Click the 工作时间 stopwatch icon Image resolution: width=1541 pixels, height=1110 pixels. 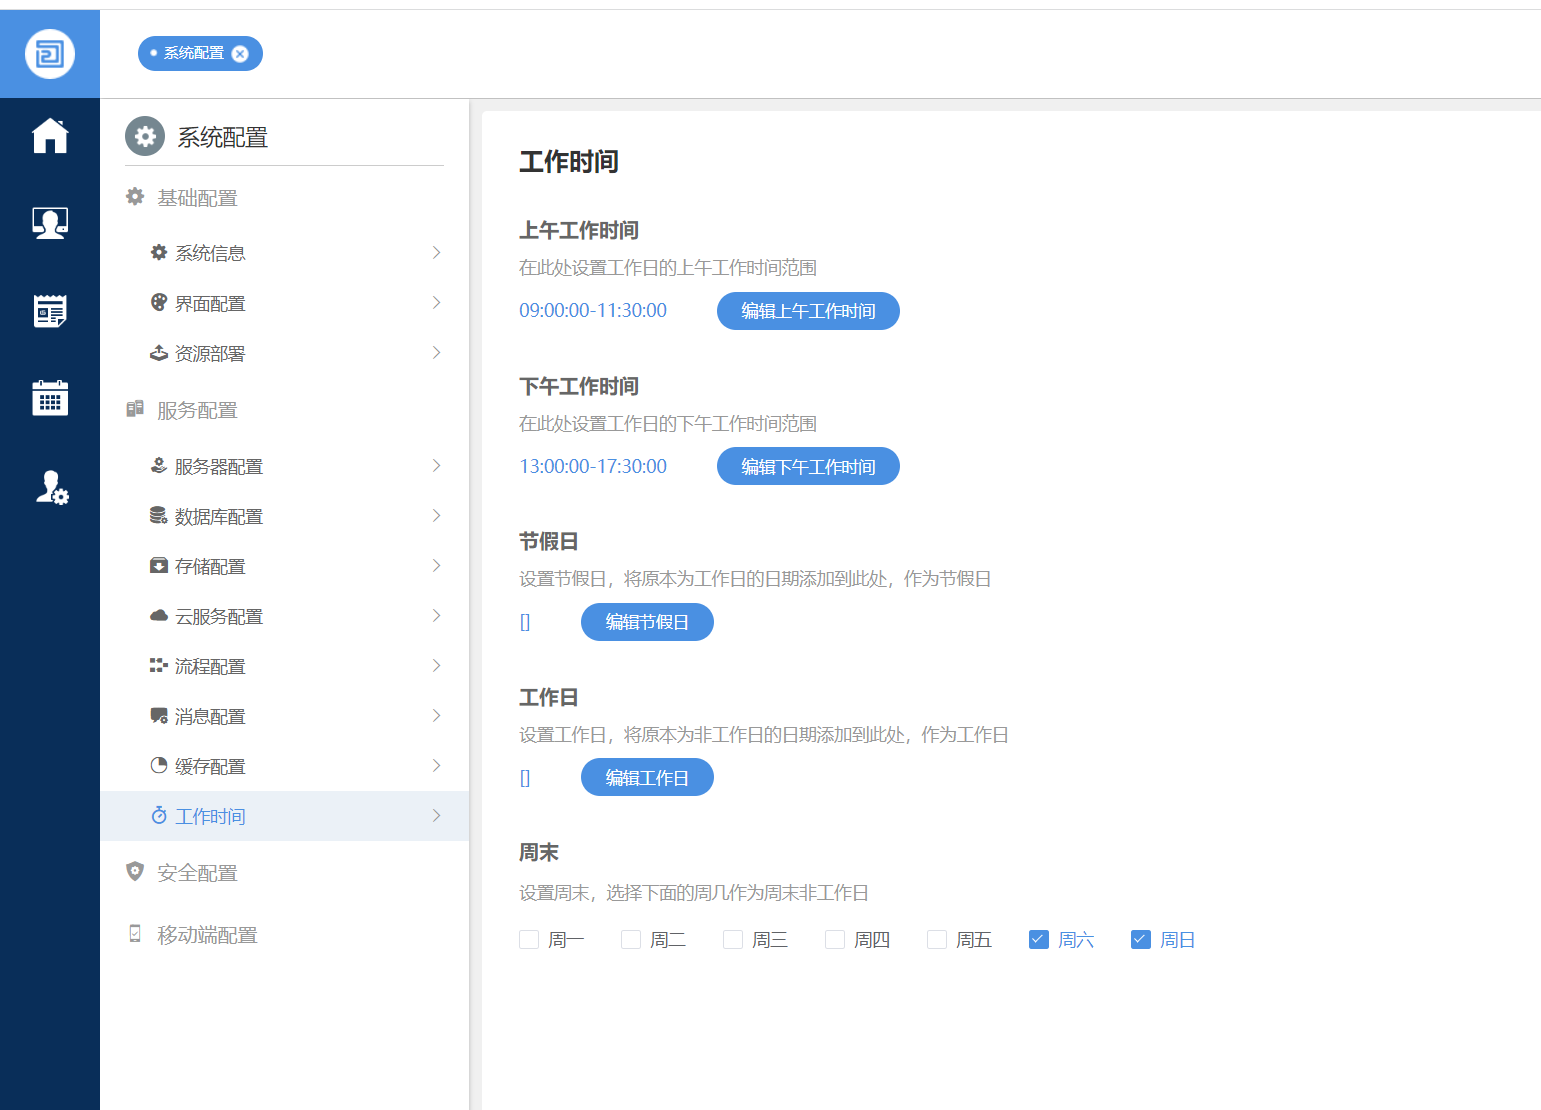(159, 816)
